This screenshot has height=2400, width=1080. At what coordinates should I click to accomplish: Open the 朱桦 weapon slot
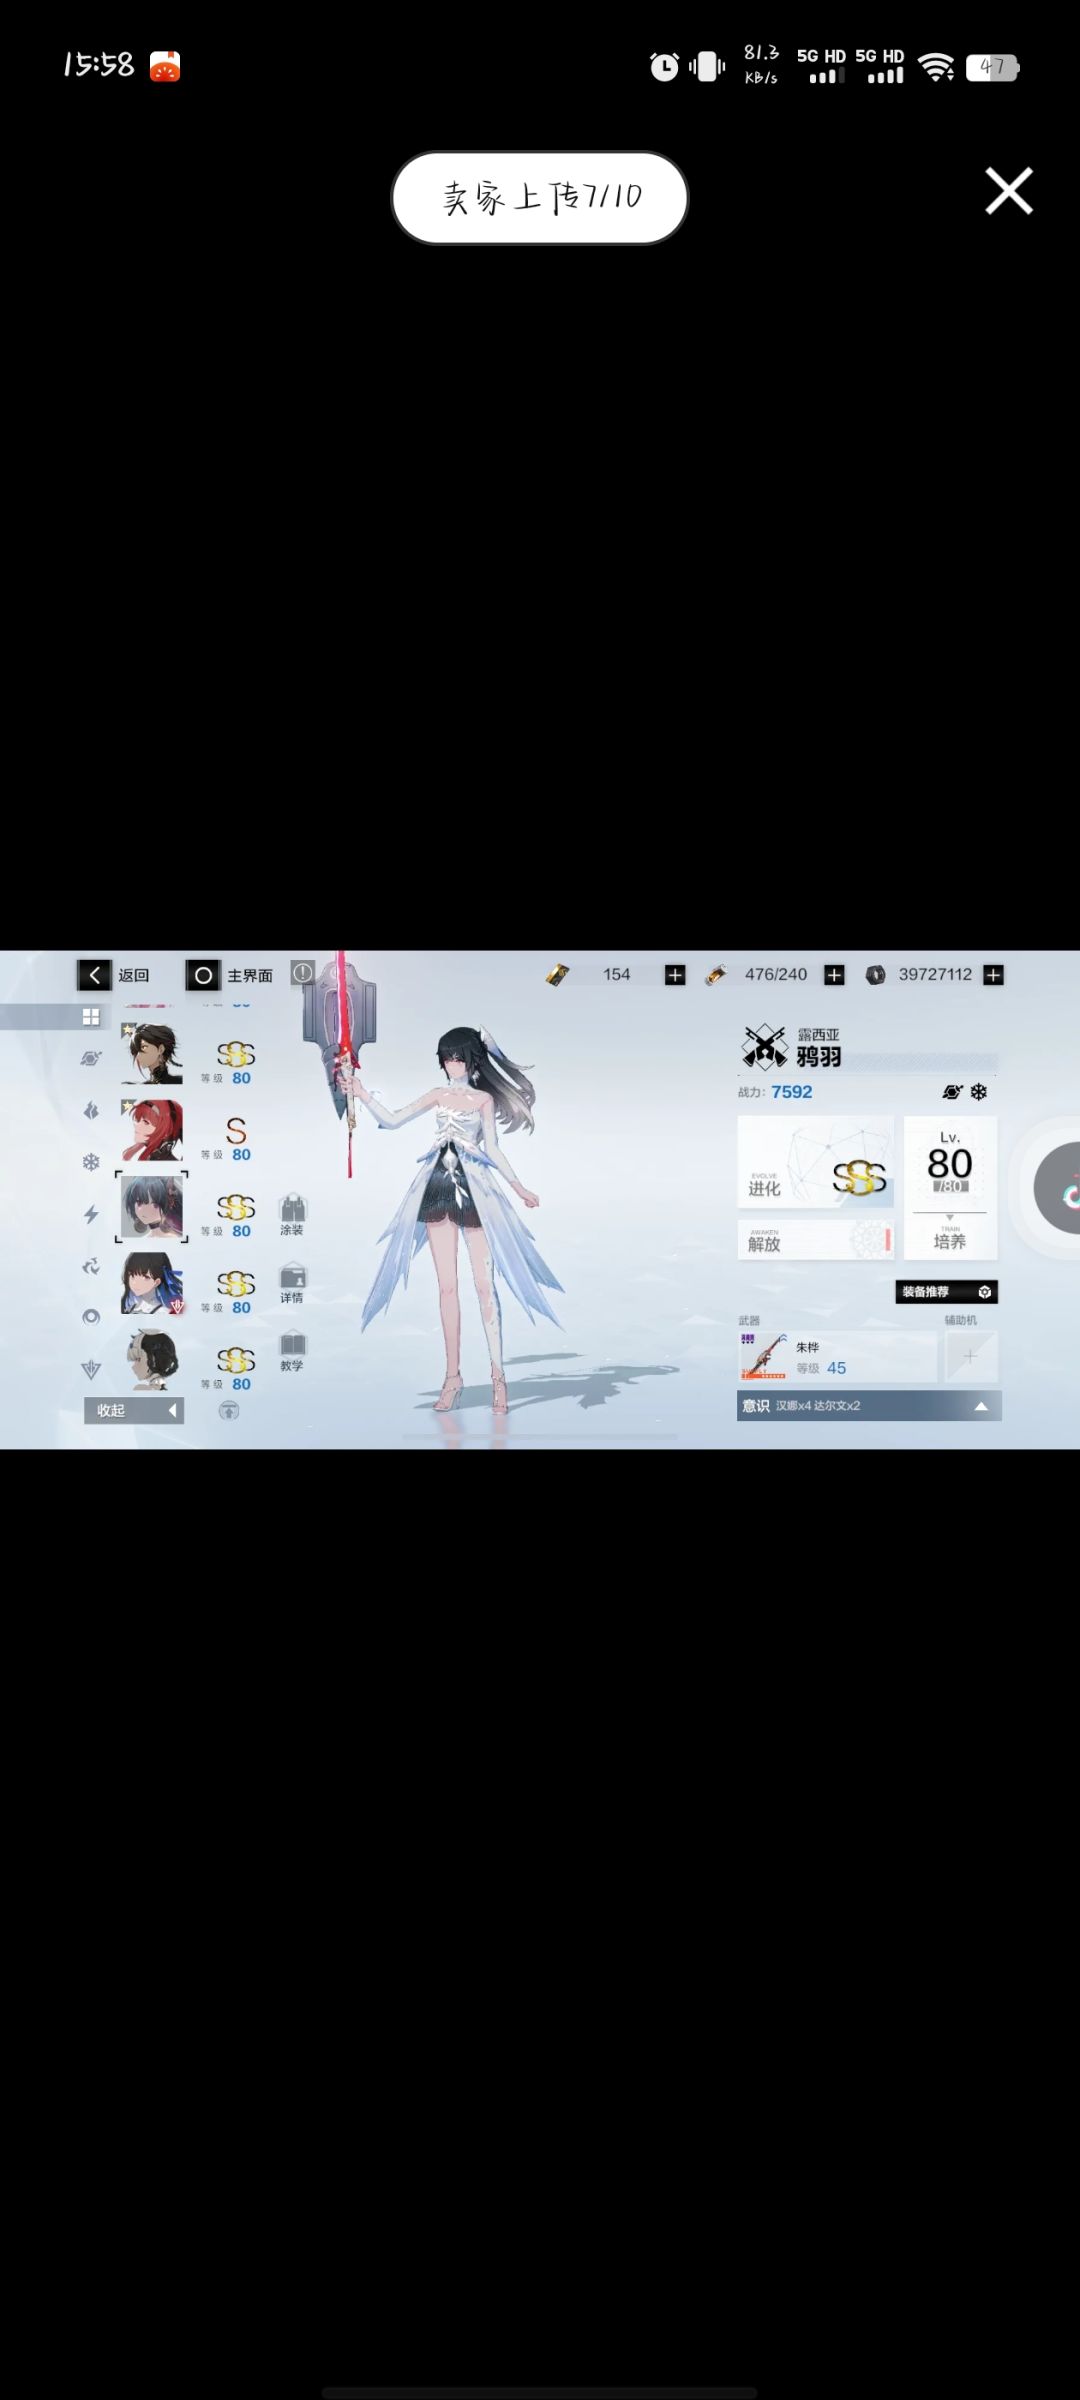coord(837,1357)
